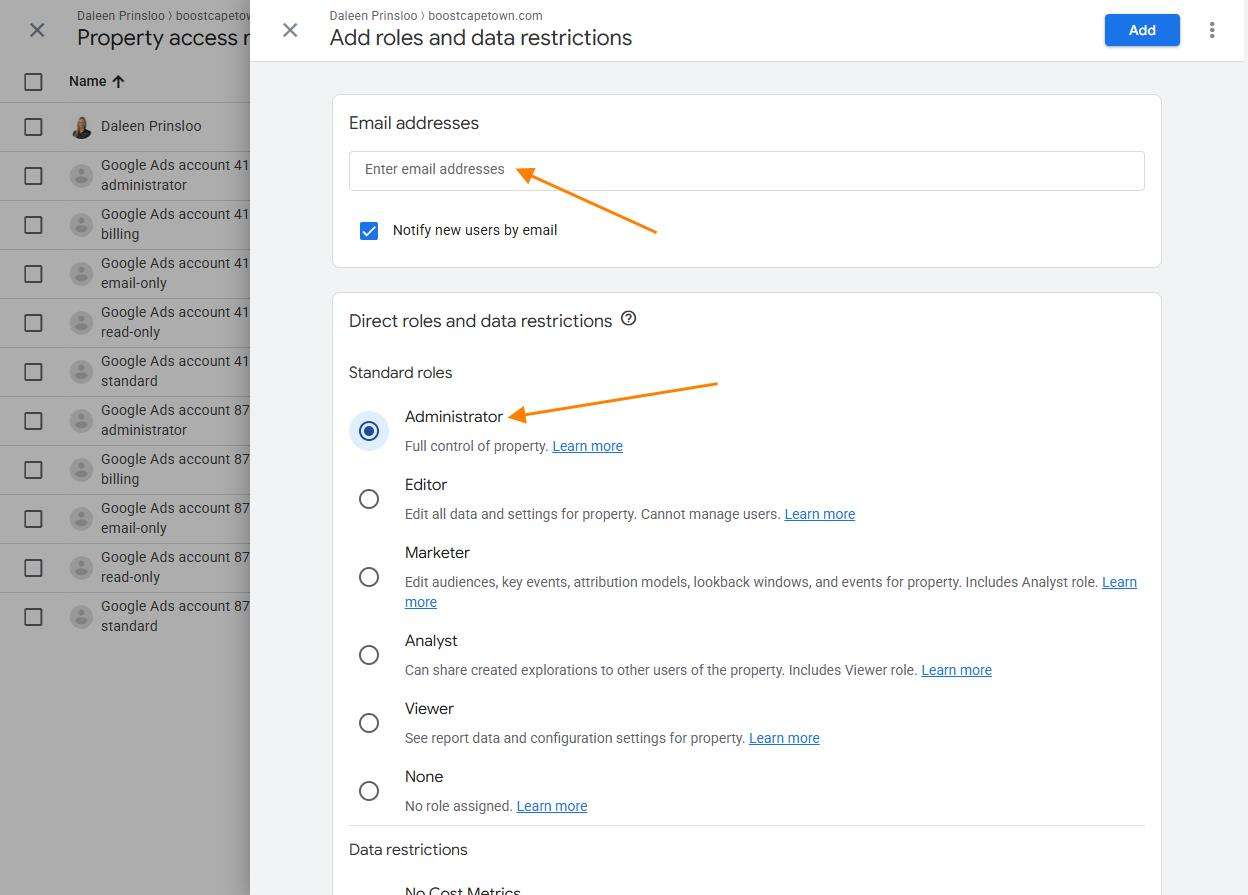
Task: Click the Name column sort arrow
Action: pyautogui.click(x=118, y=81)
